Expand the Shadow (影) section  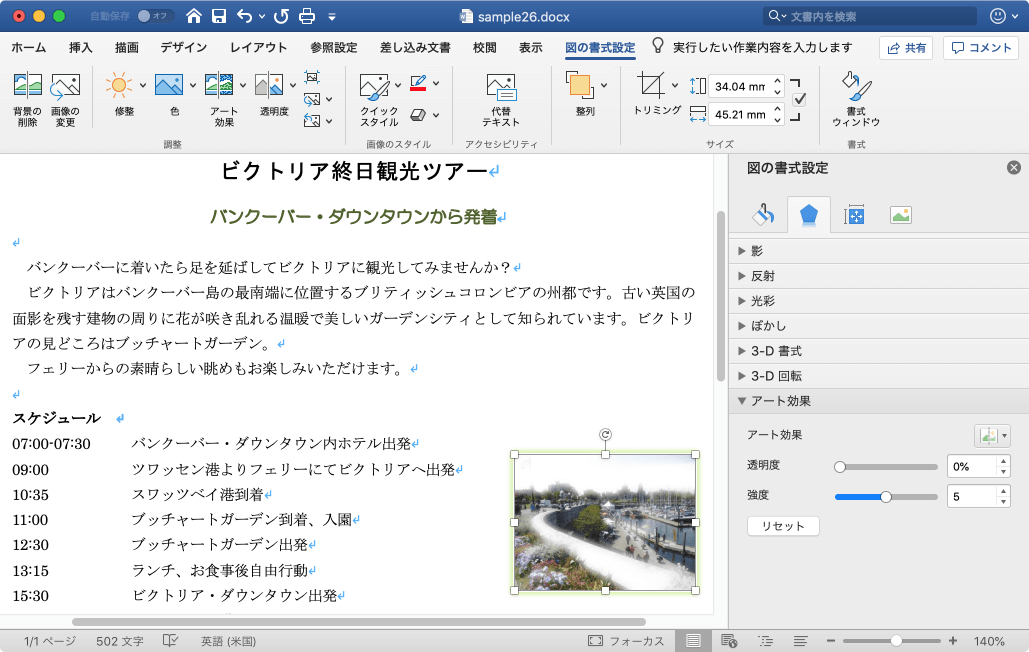pyautogui.click(x=757, y=250)
